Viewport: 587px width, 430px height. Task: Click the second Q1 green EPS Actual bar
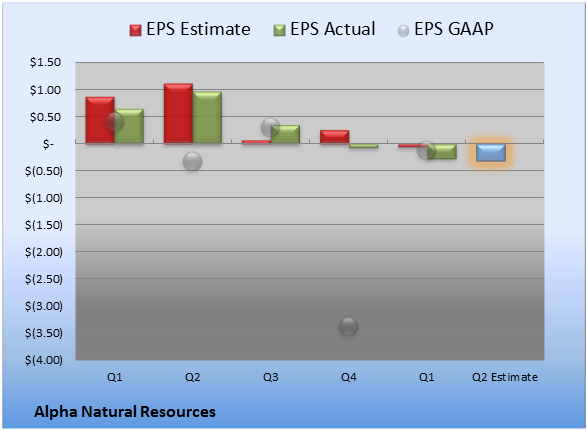442,151
